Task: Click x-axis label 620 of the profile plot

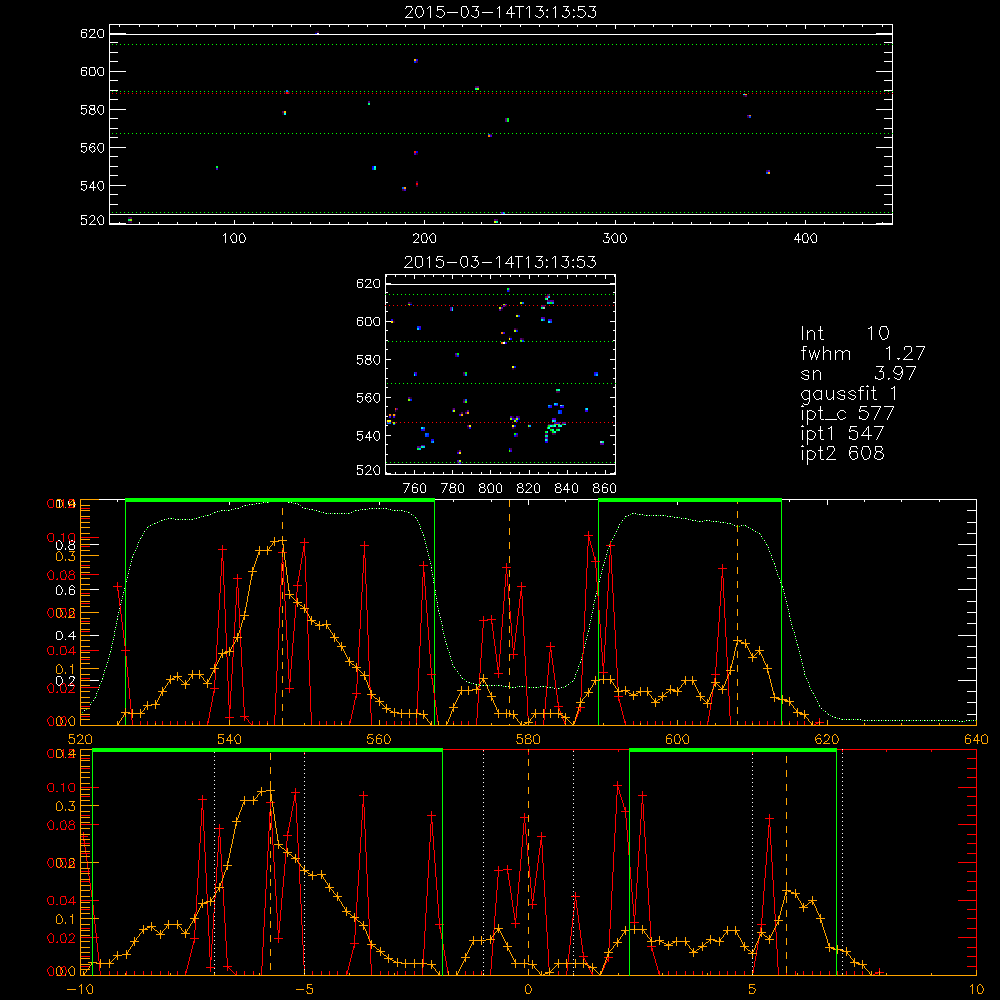Action: click(827, 740)
